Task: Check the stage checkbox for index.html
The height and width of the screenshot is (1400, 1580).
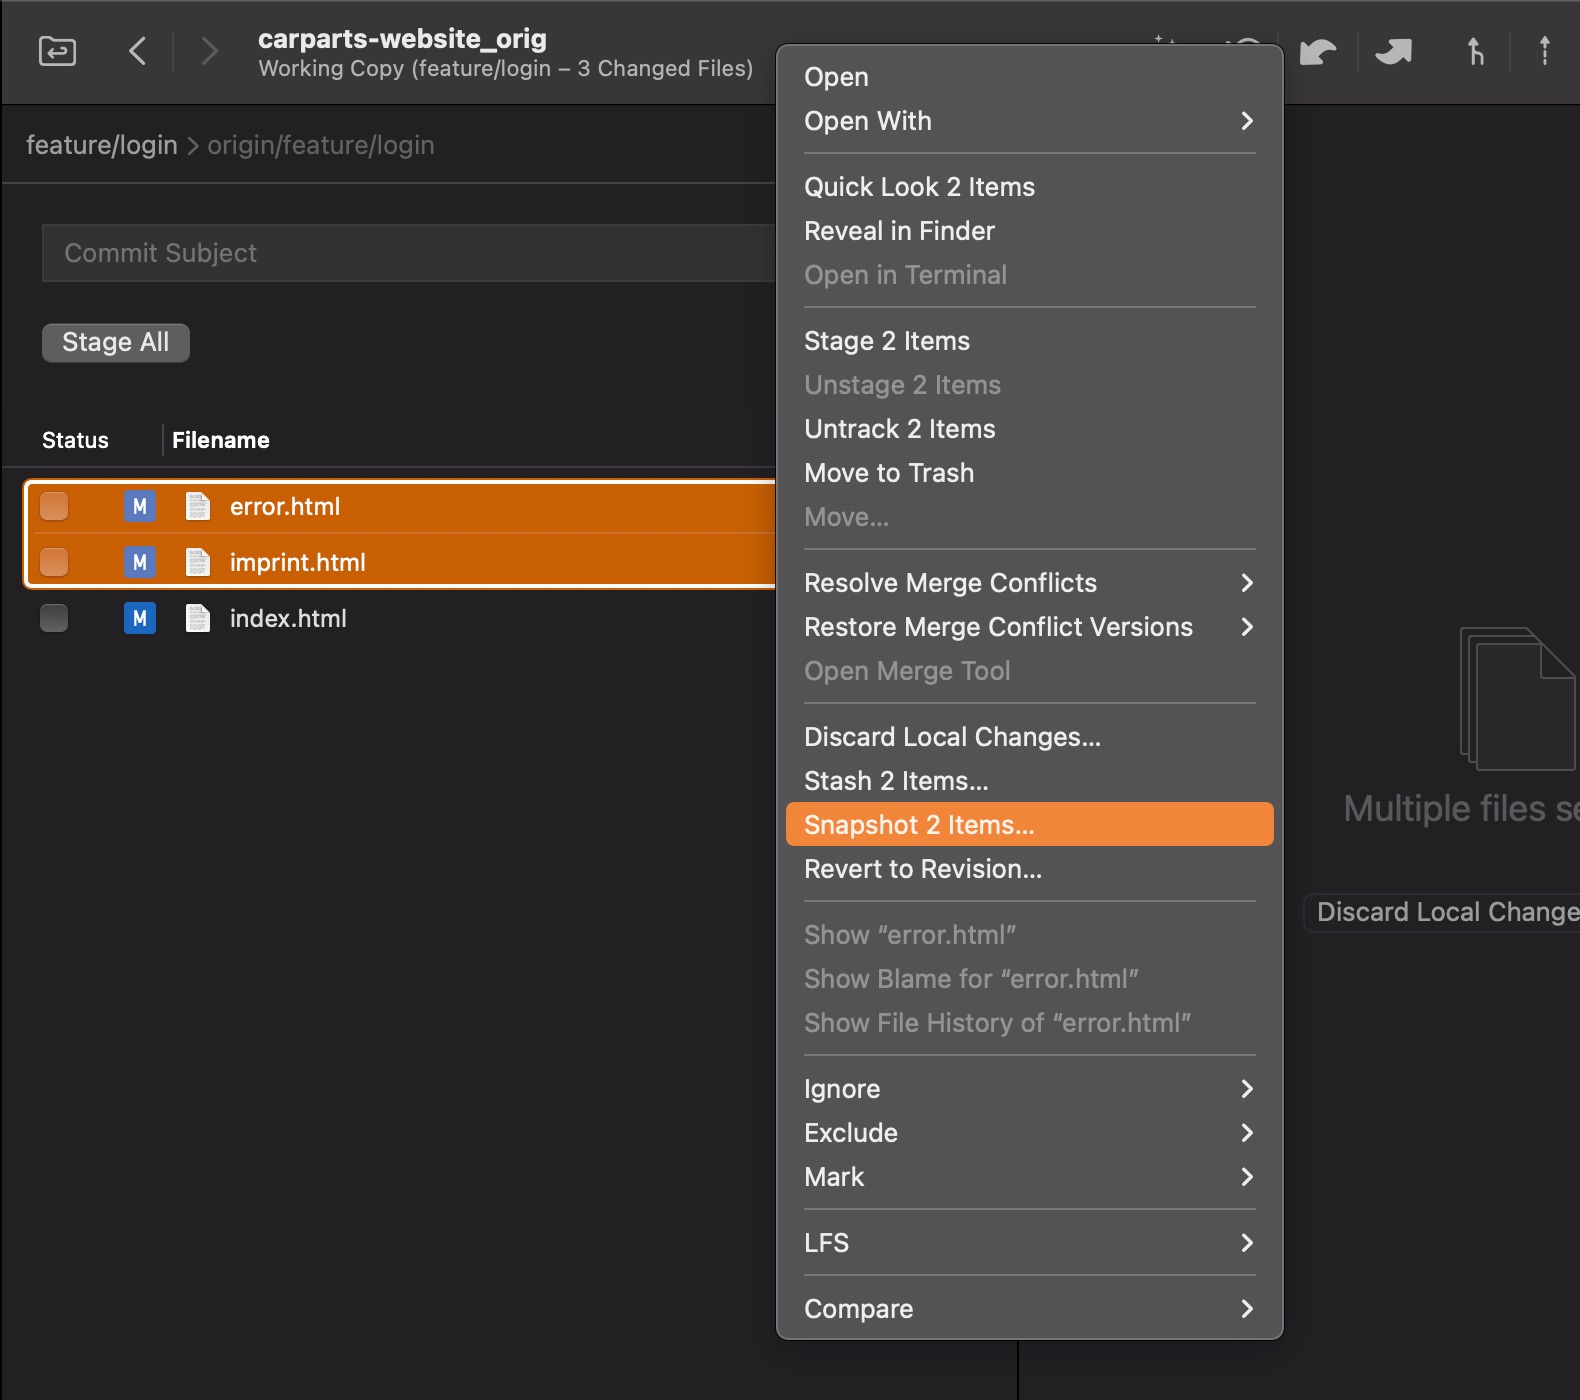Action: [x=54, y=619]
